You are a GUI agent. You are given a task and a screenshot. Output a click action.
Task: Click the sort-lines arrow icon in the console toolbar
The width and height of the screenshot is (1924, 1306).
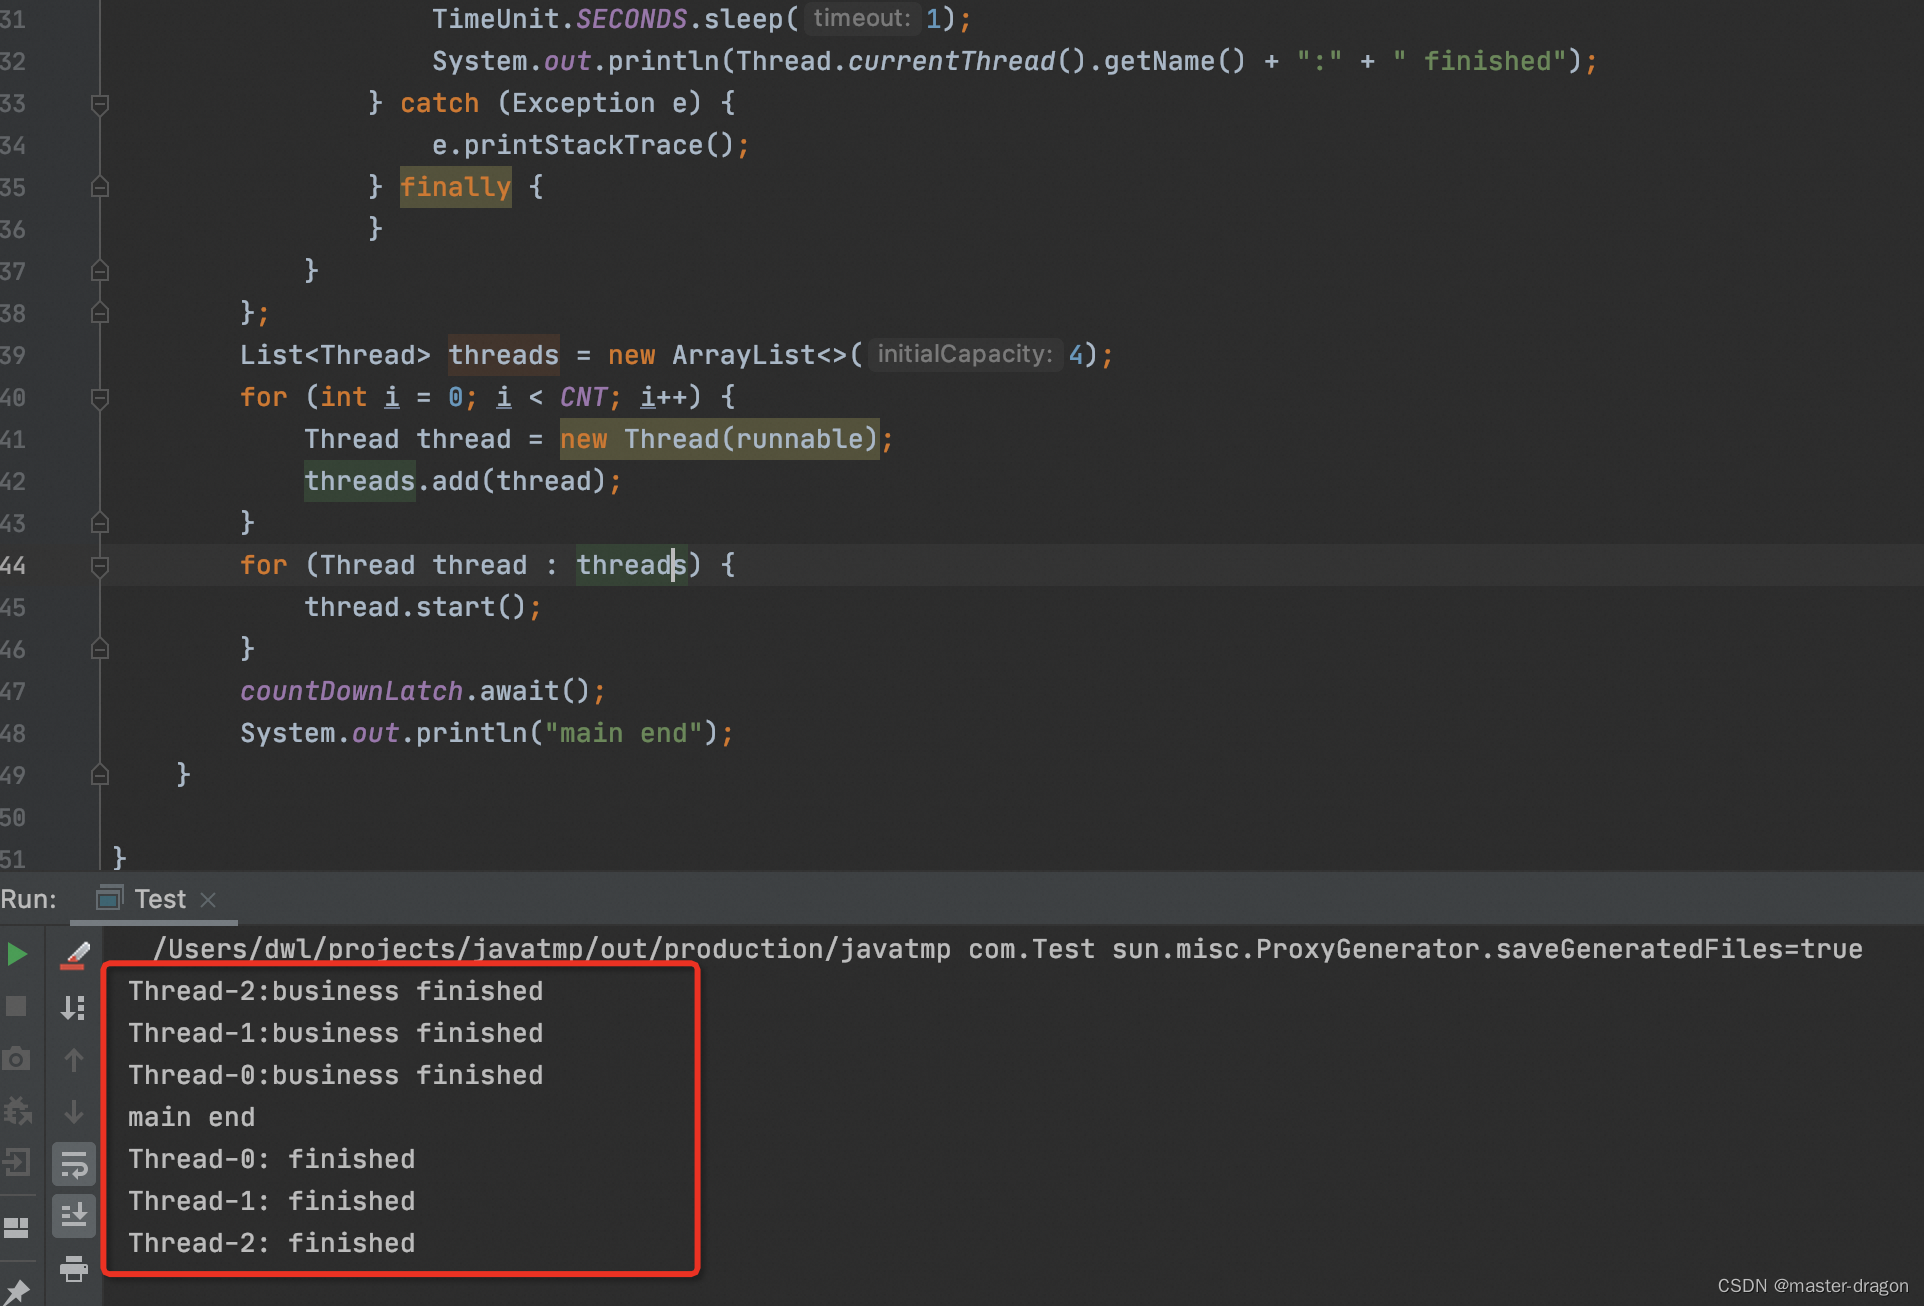pos(74,1006)
